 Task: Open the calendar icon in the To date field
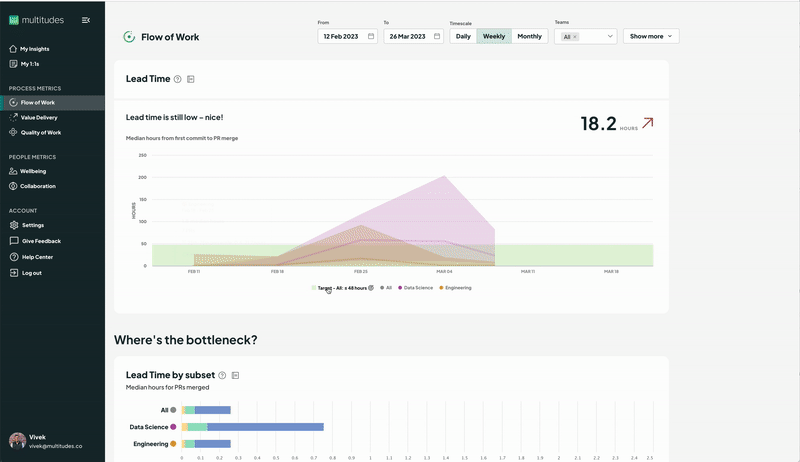pyautogui.click(x=436, y=36)
